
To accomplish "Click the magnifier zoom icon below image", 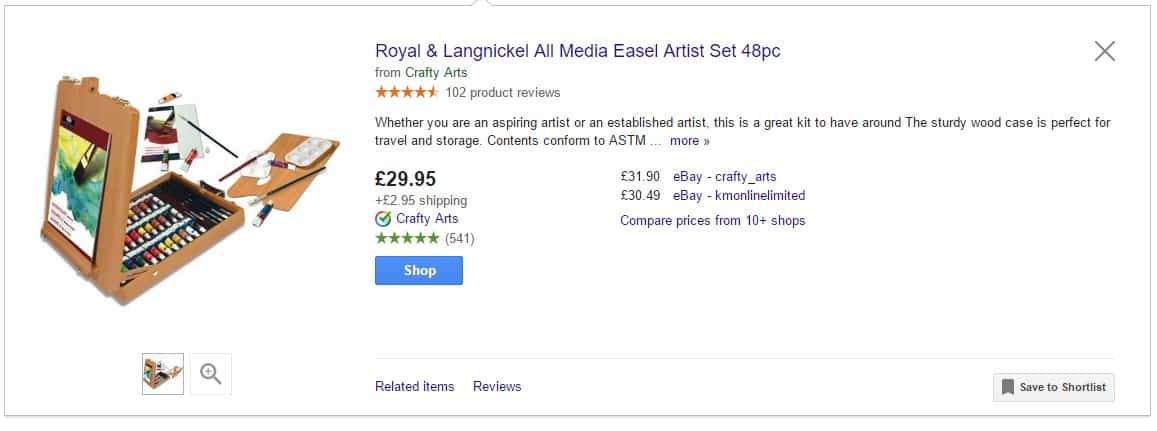I will point(210,374).
